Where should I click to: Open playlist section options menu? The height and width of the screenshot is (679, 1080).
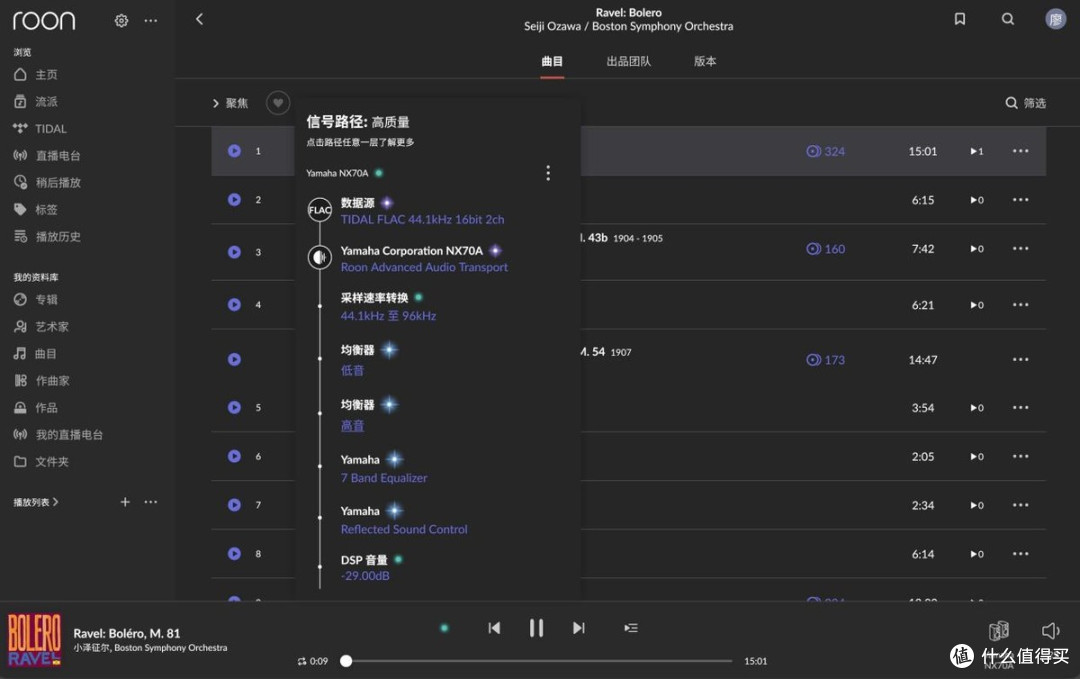pos(151,502)
